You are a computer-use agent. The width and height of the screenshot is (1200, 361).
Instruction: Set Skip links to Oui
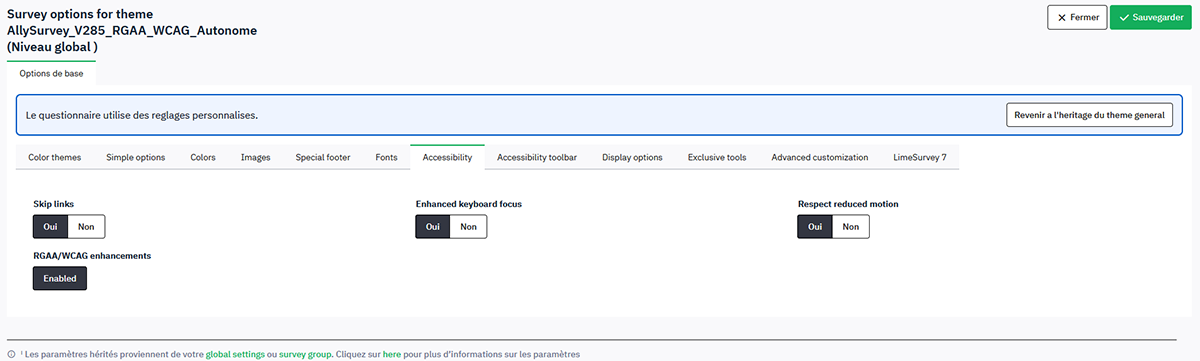pyautogui.click(x=50, y=227)
